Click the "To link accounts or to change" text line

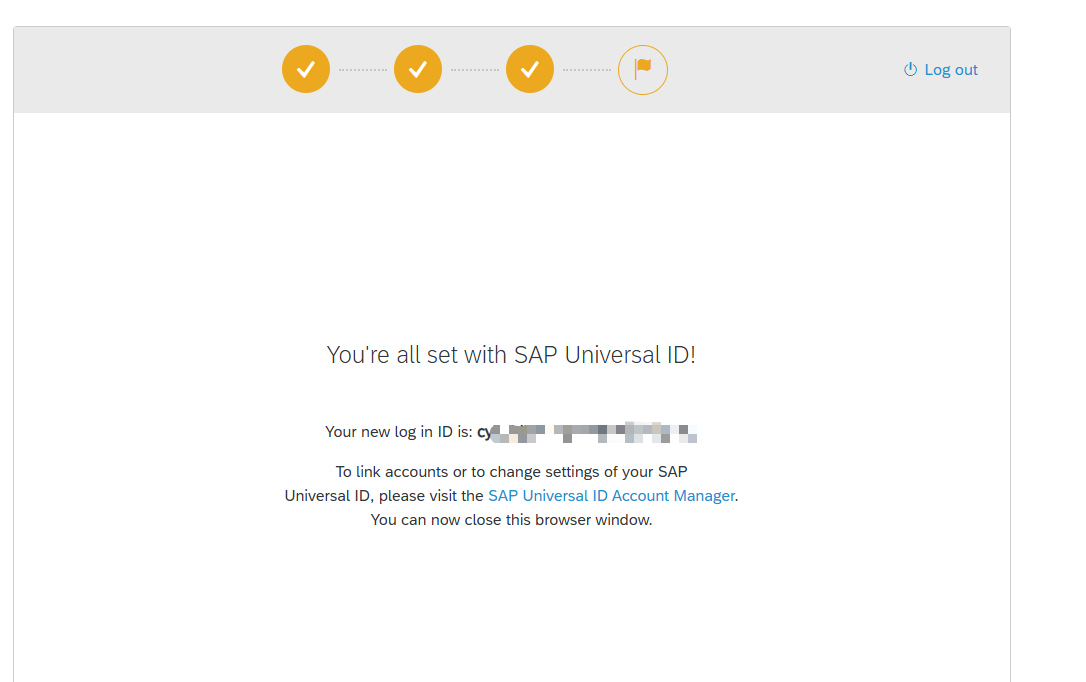click(x=511, y=472)
